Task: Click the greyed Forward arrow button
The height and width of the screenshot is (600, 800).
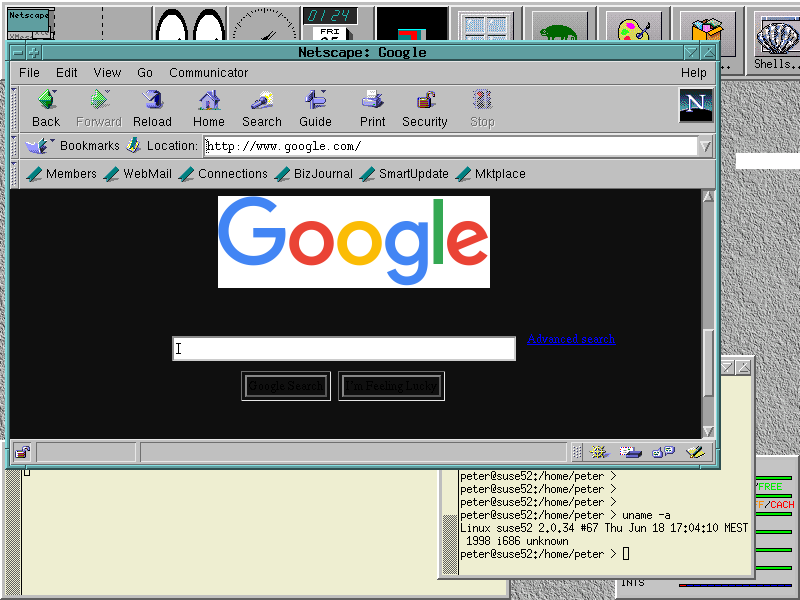Action: (x=99, y=108)
